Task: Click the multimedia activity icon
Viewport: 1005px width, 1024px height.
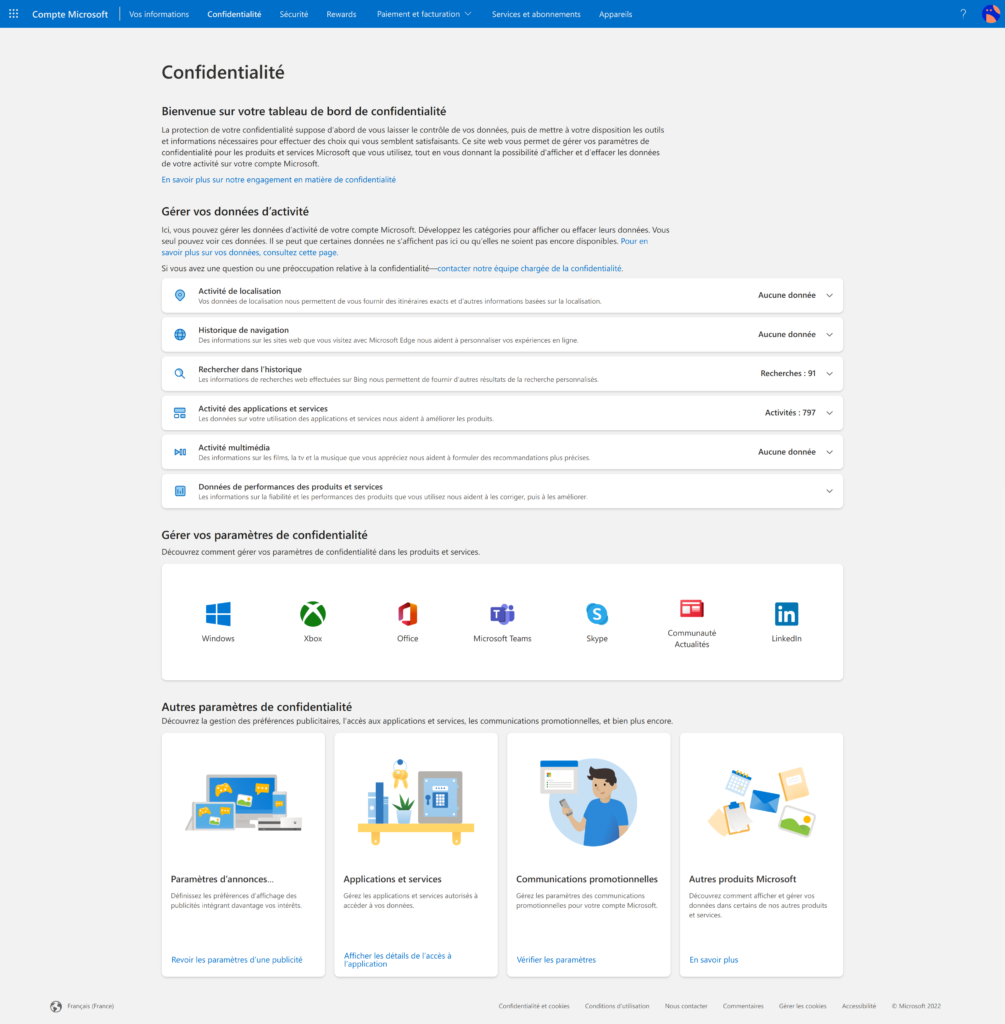Action: tap(180, 452)
